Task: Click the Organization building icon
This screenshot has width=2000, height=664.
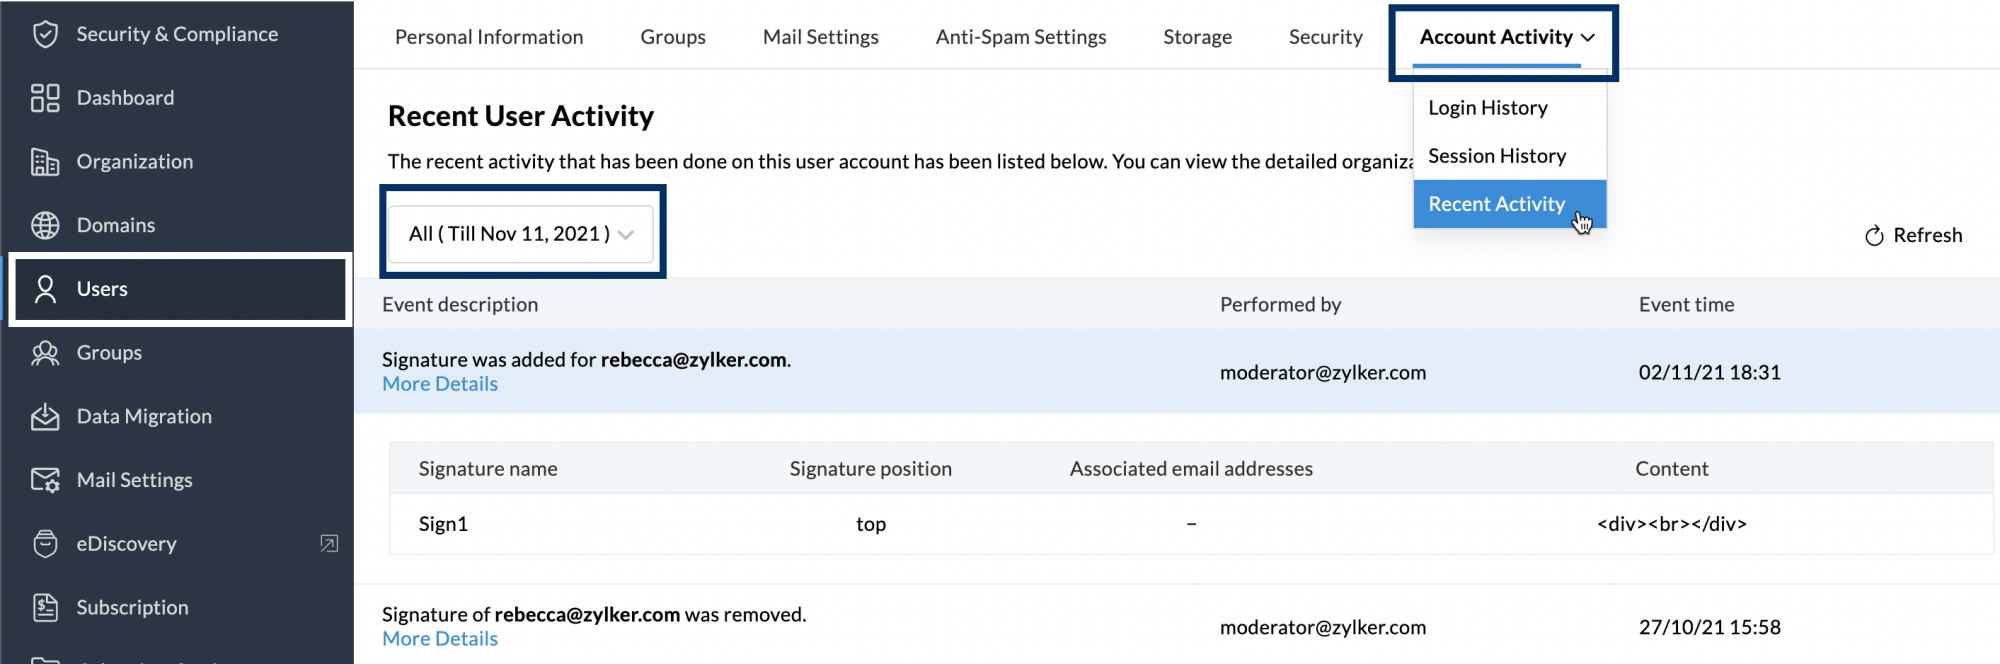Action: pos(45,162)
